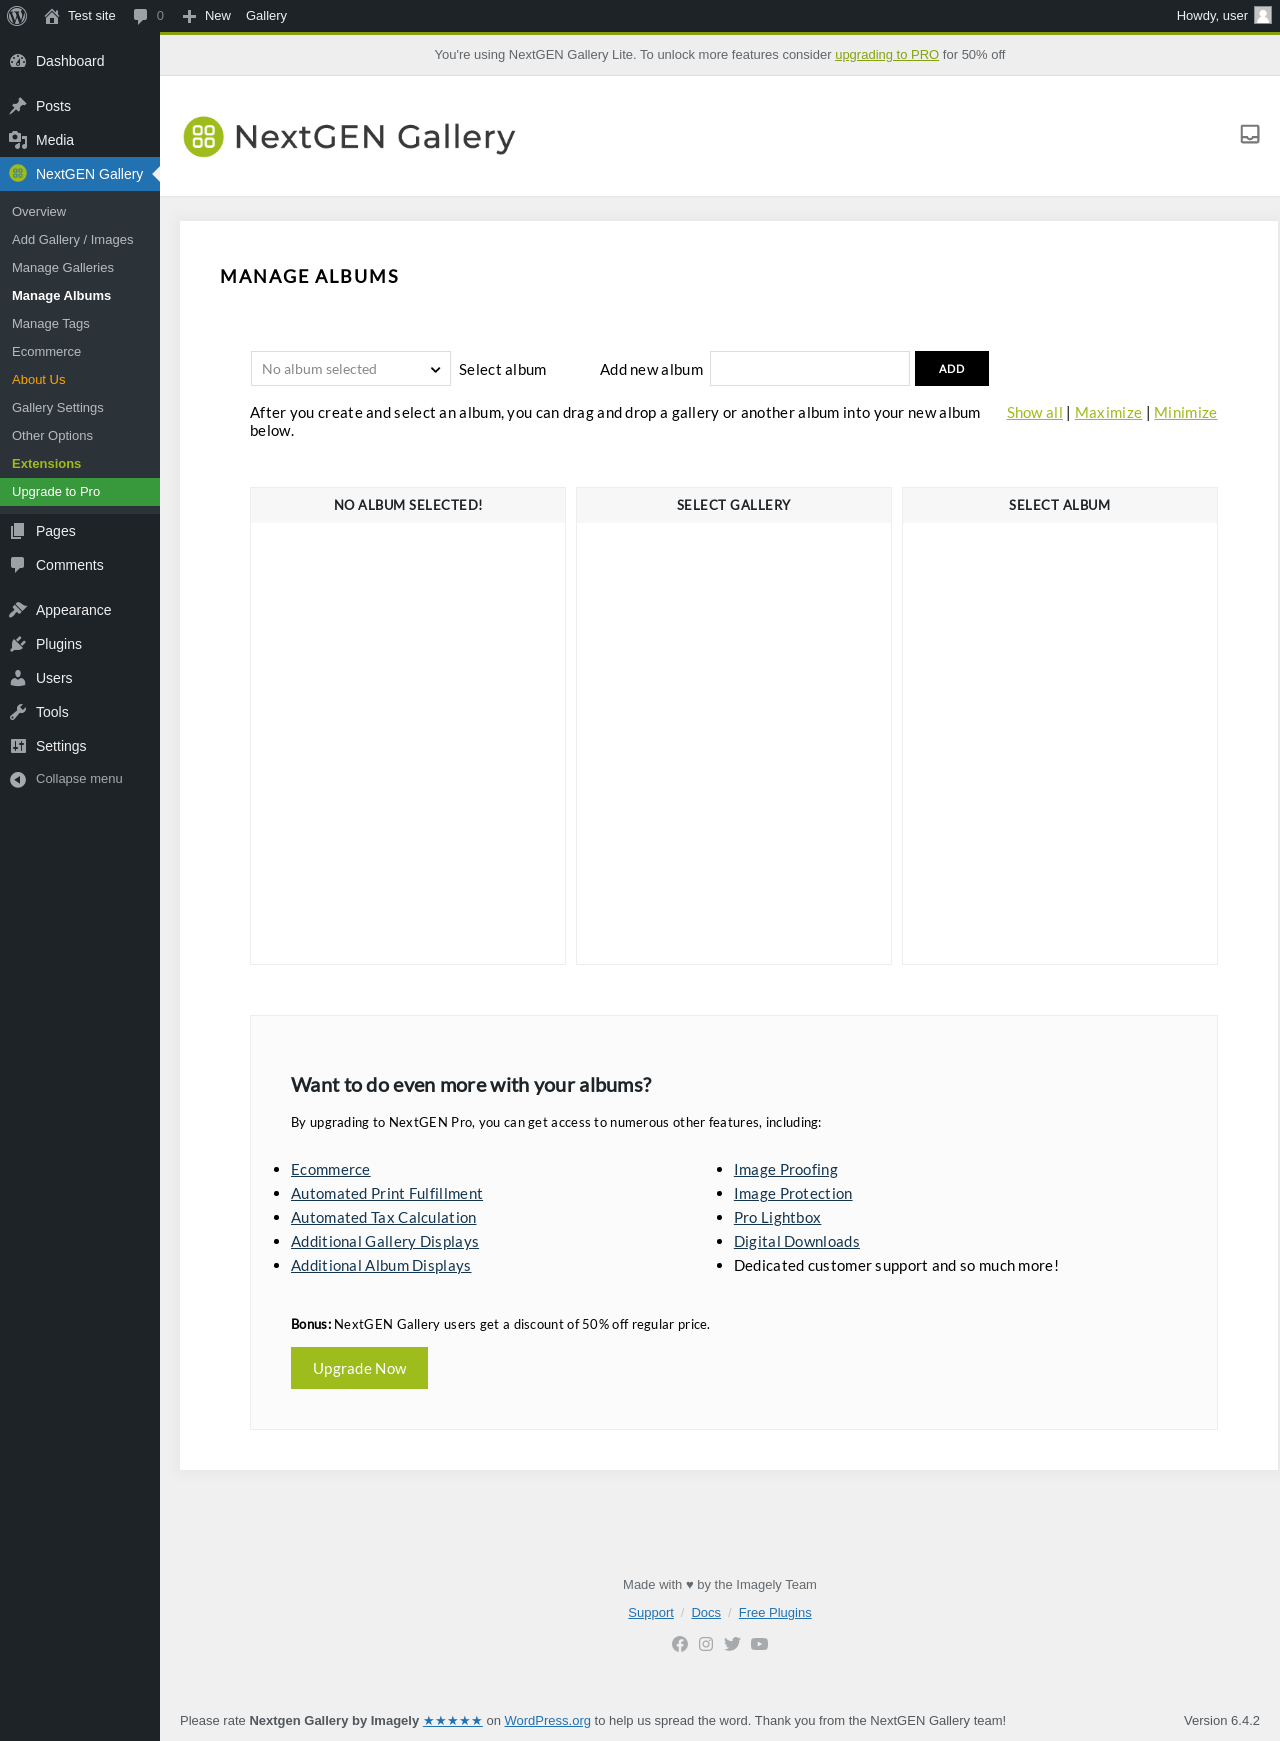Rate the plugin via five-star link
The image size is (1280, 1741).
click(453, 1721)
